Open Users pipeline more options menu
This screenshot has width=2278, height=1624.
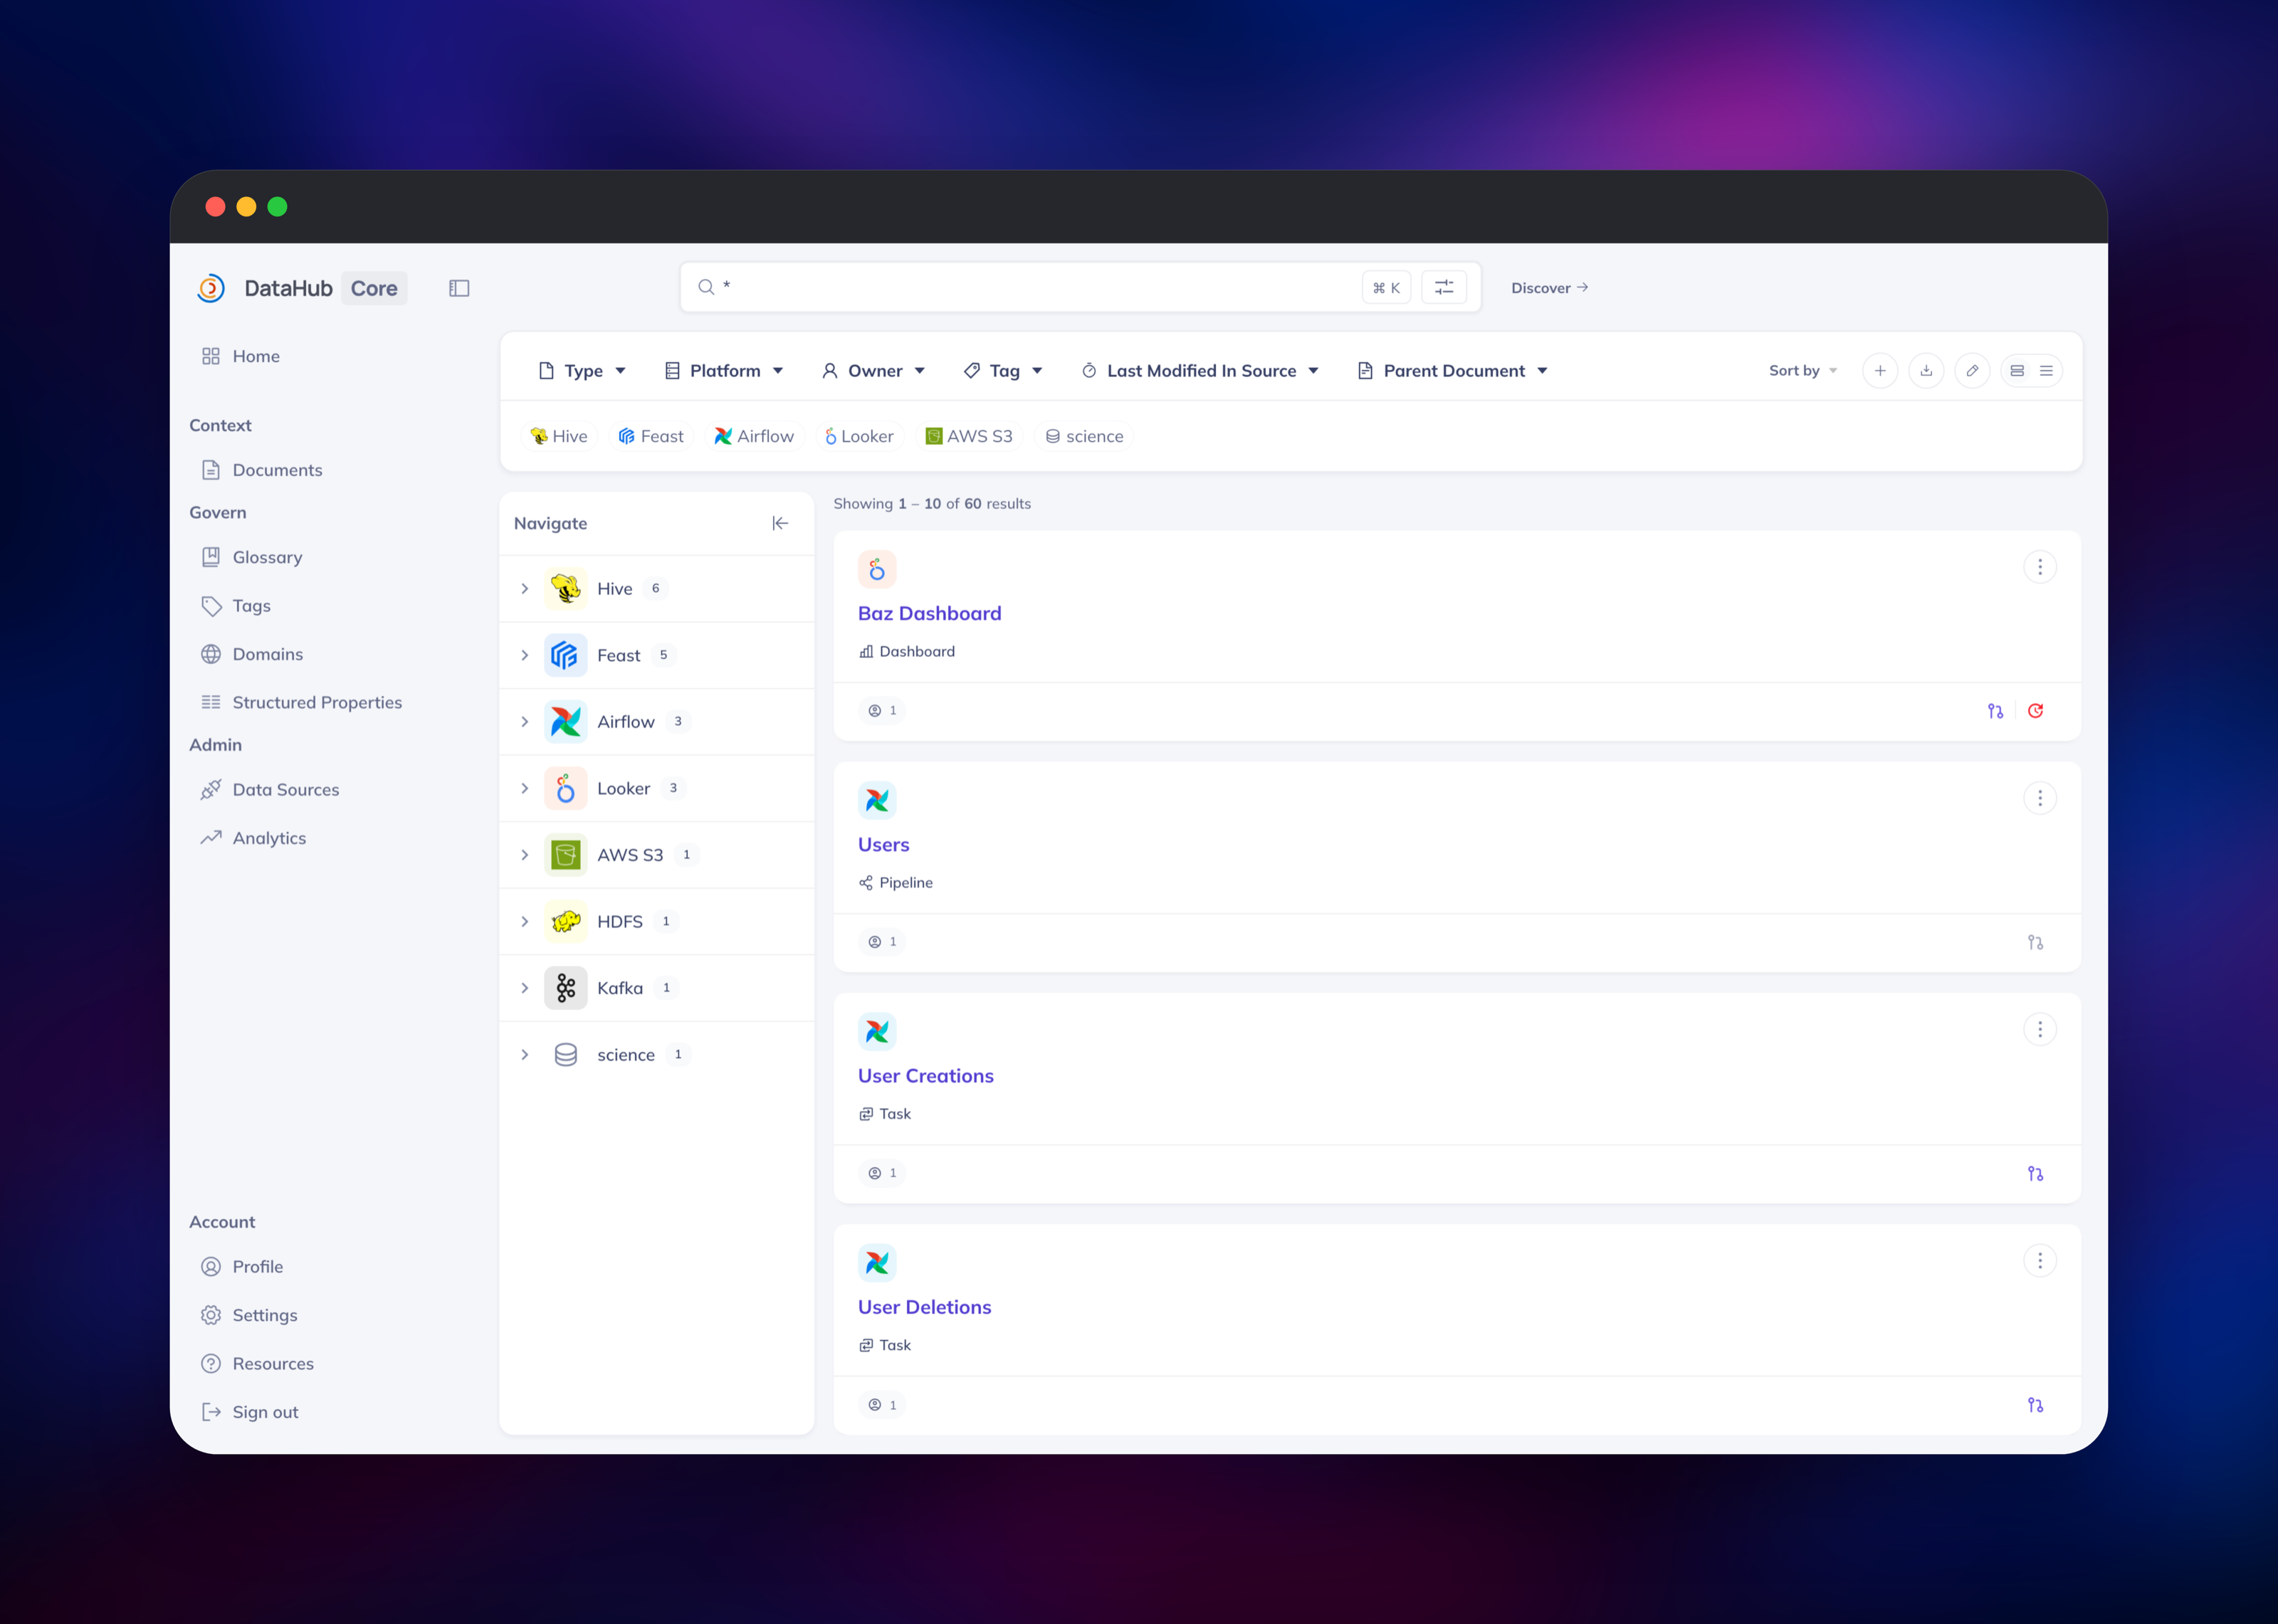click(2040, 798)
